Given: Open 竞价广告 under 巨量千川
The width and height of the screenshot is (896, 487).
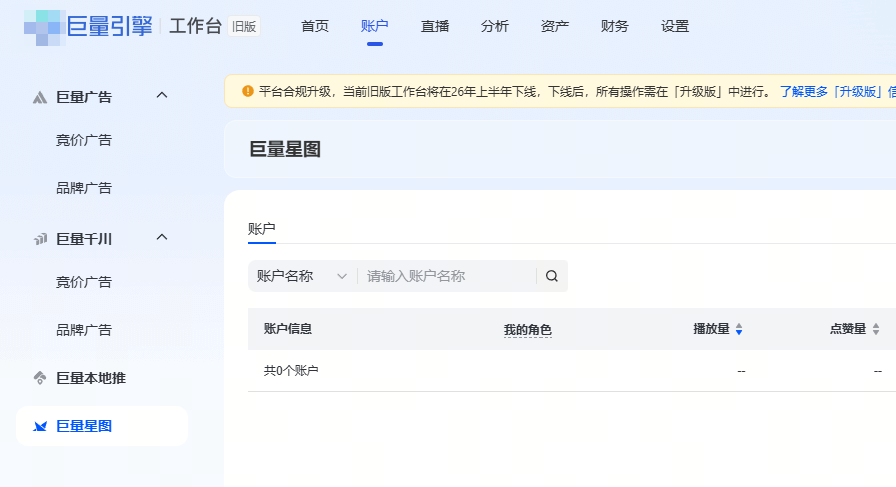Looking at the screenshot, I should (x=84, y=282).
